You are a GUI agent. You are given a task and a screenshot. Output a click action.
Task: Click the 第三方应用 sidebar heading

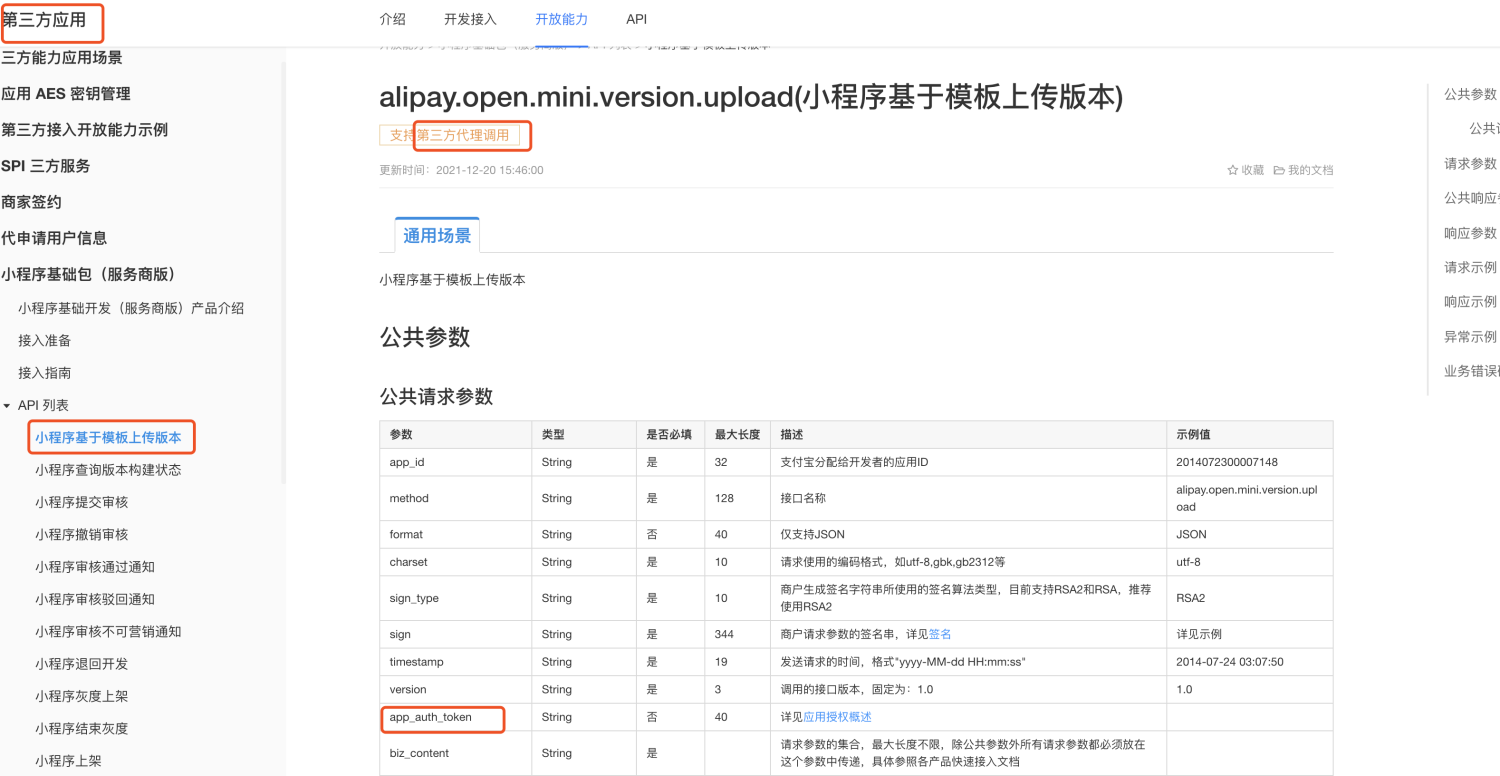pyautogui.click(x=44, y=19)
